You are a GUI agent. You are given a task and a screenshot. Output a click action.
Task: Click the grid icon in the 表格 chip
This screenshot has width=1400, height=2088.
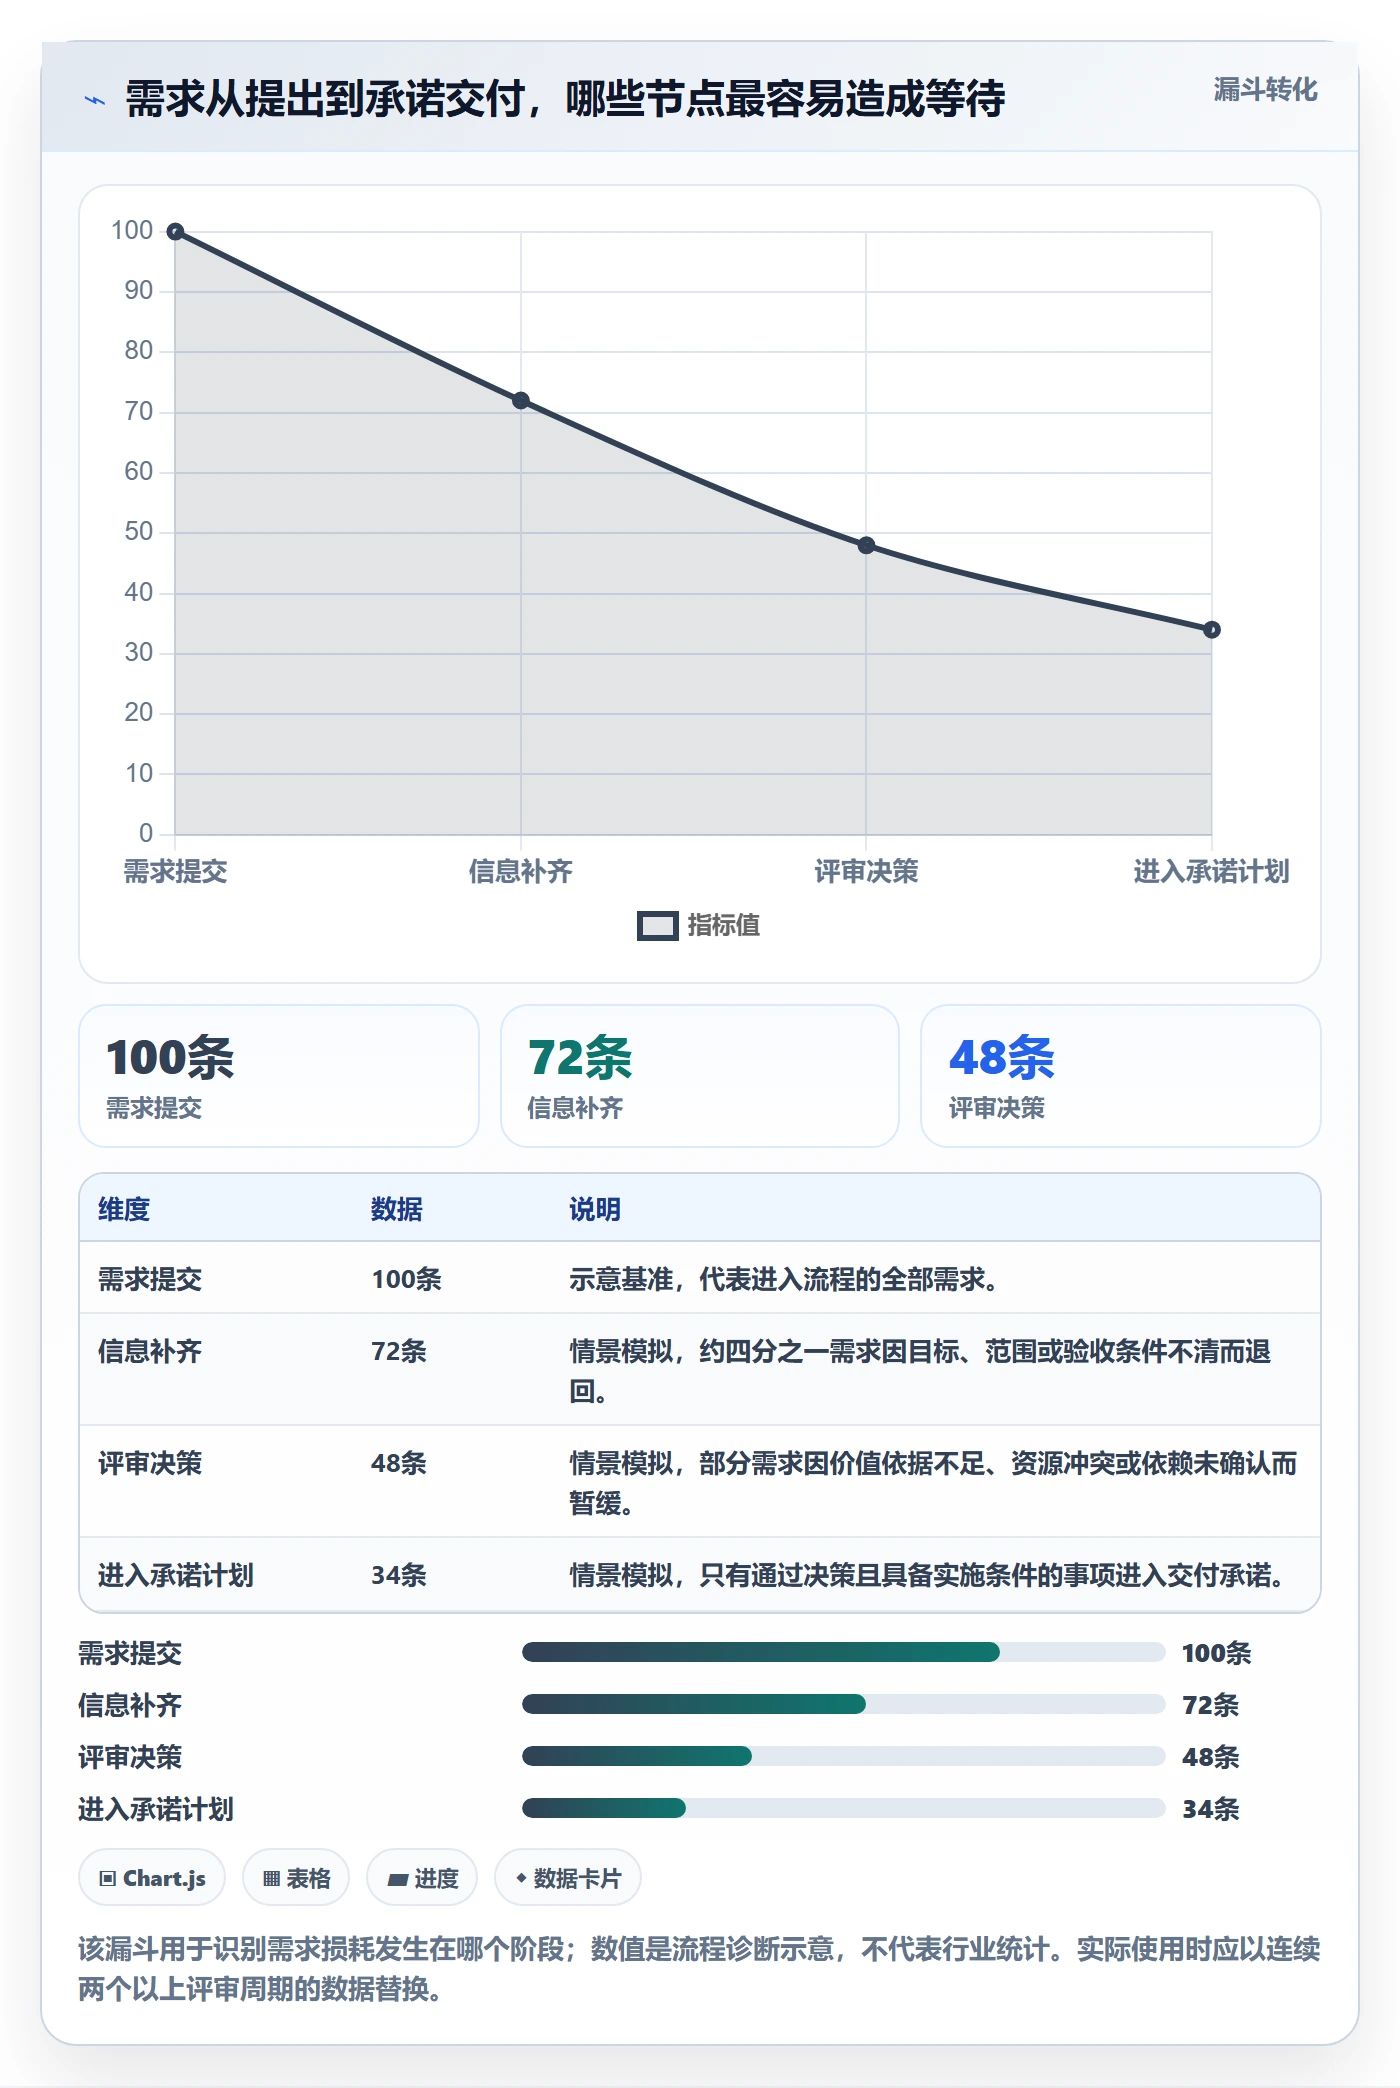point(271,1879)
